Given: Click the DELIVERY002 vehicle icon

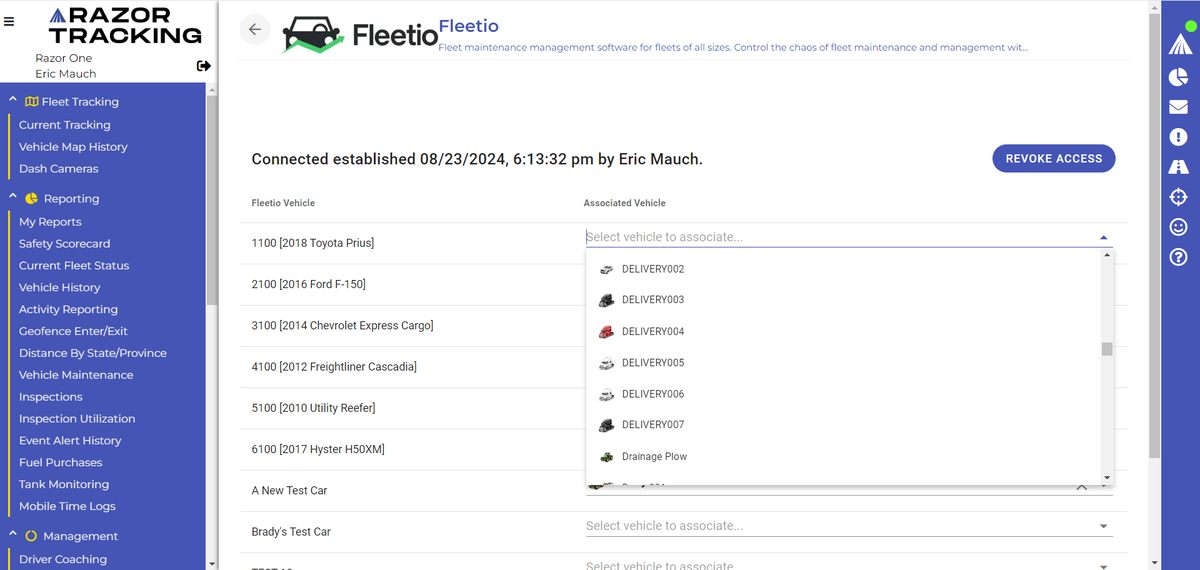Looking at the screenshot, I should coord(606,269).
